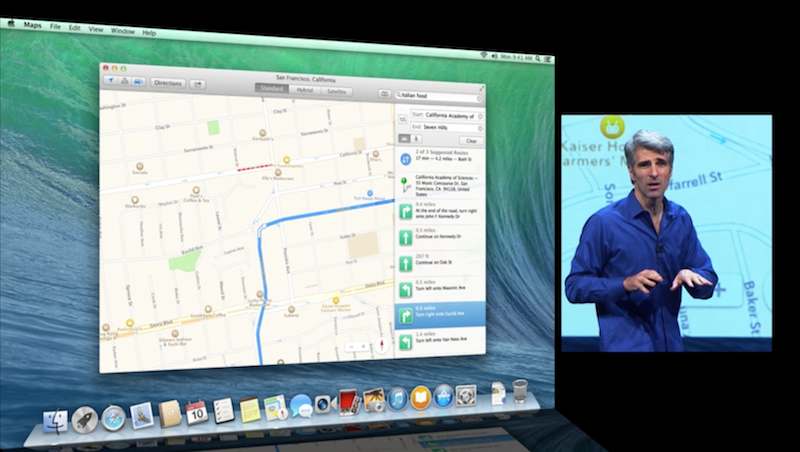The height and width of the screenshot is (452, 800).
Task: Zoom out using the map minus button
Action: click(x=352, y=346)
